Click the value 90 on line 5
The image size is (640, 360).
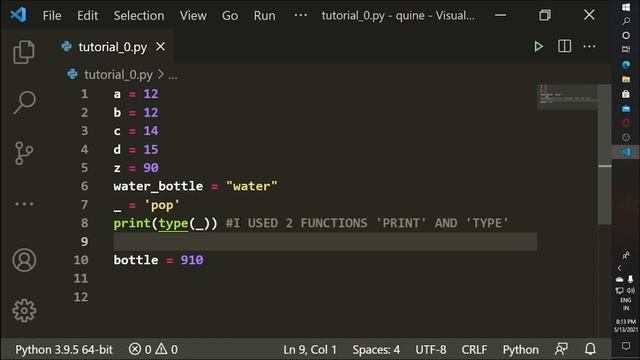151,168
